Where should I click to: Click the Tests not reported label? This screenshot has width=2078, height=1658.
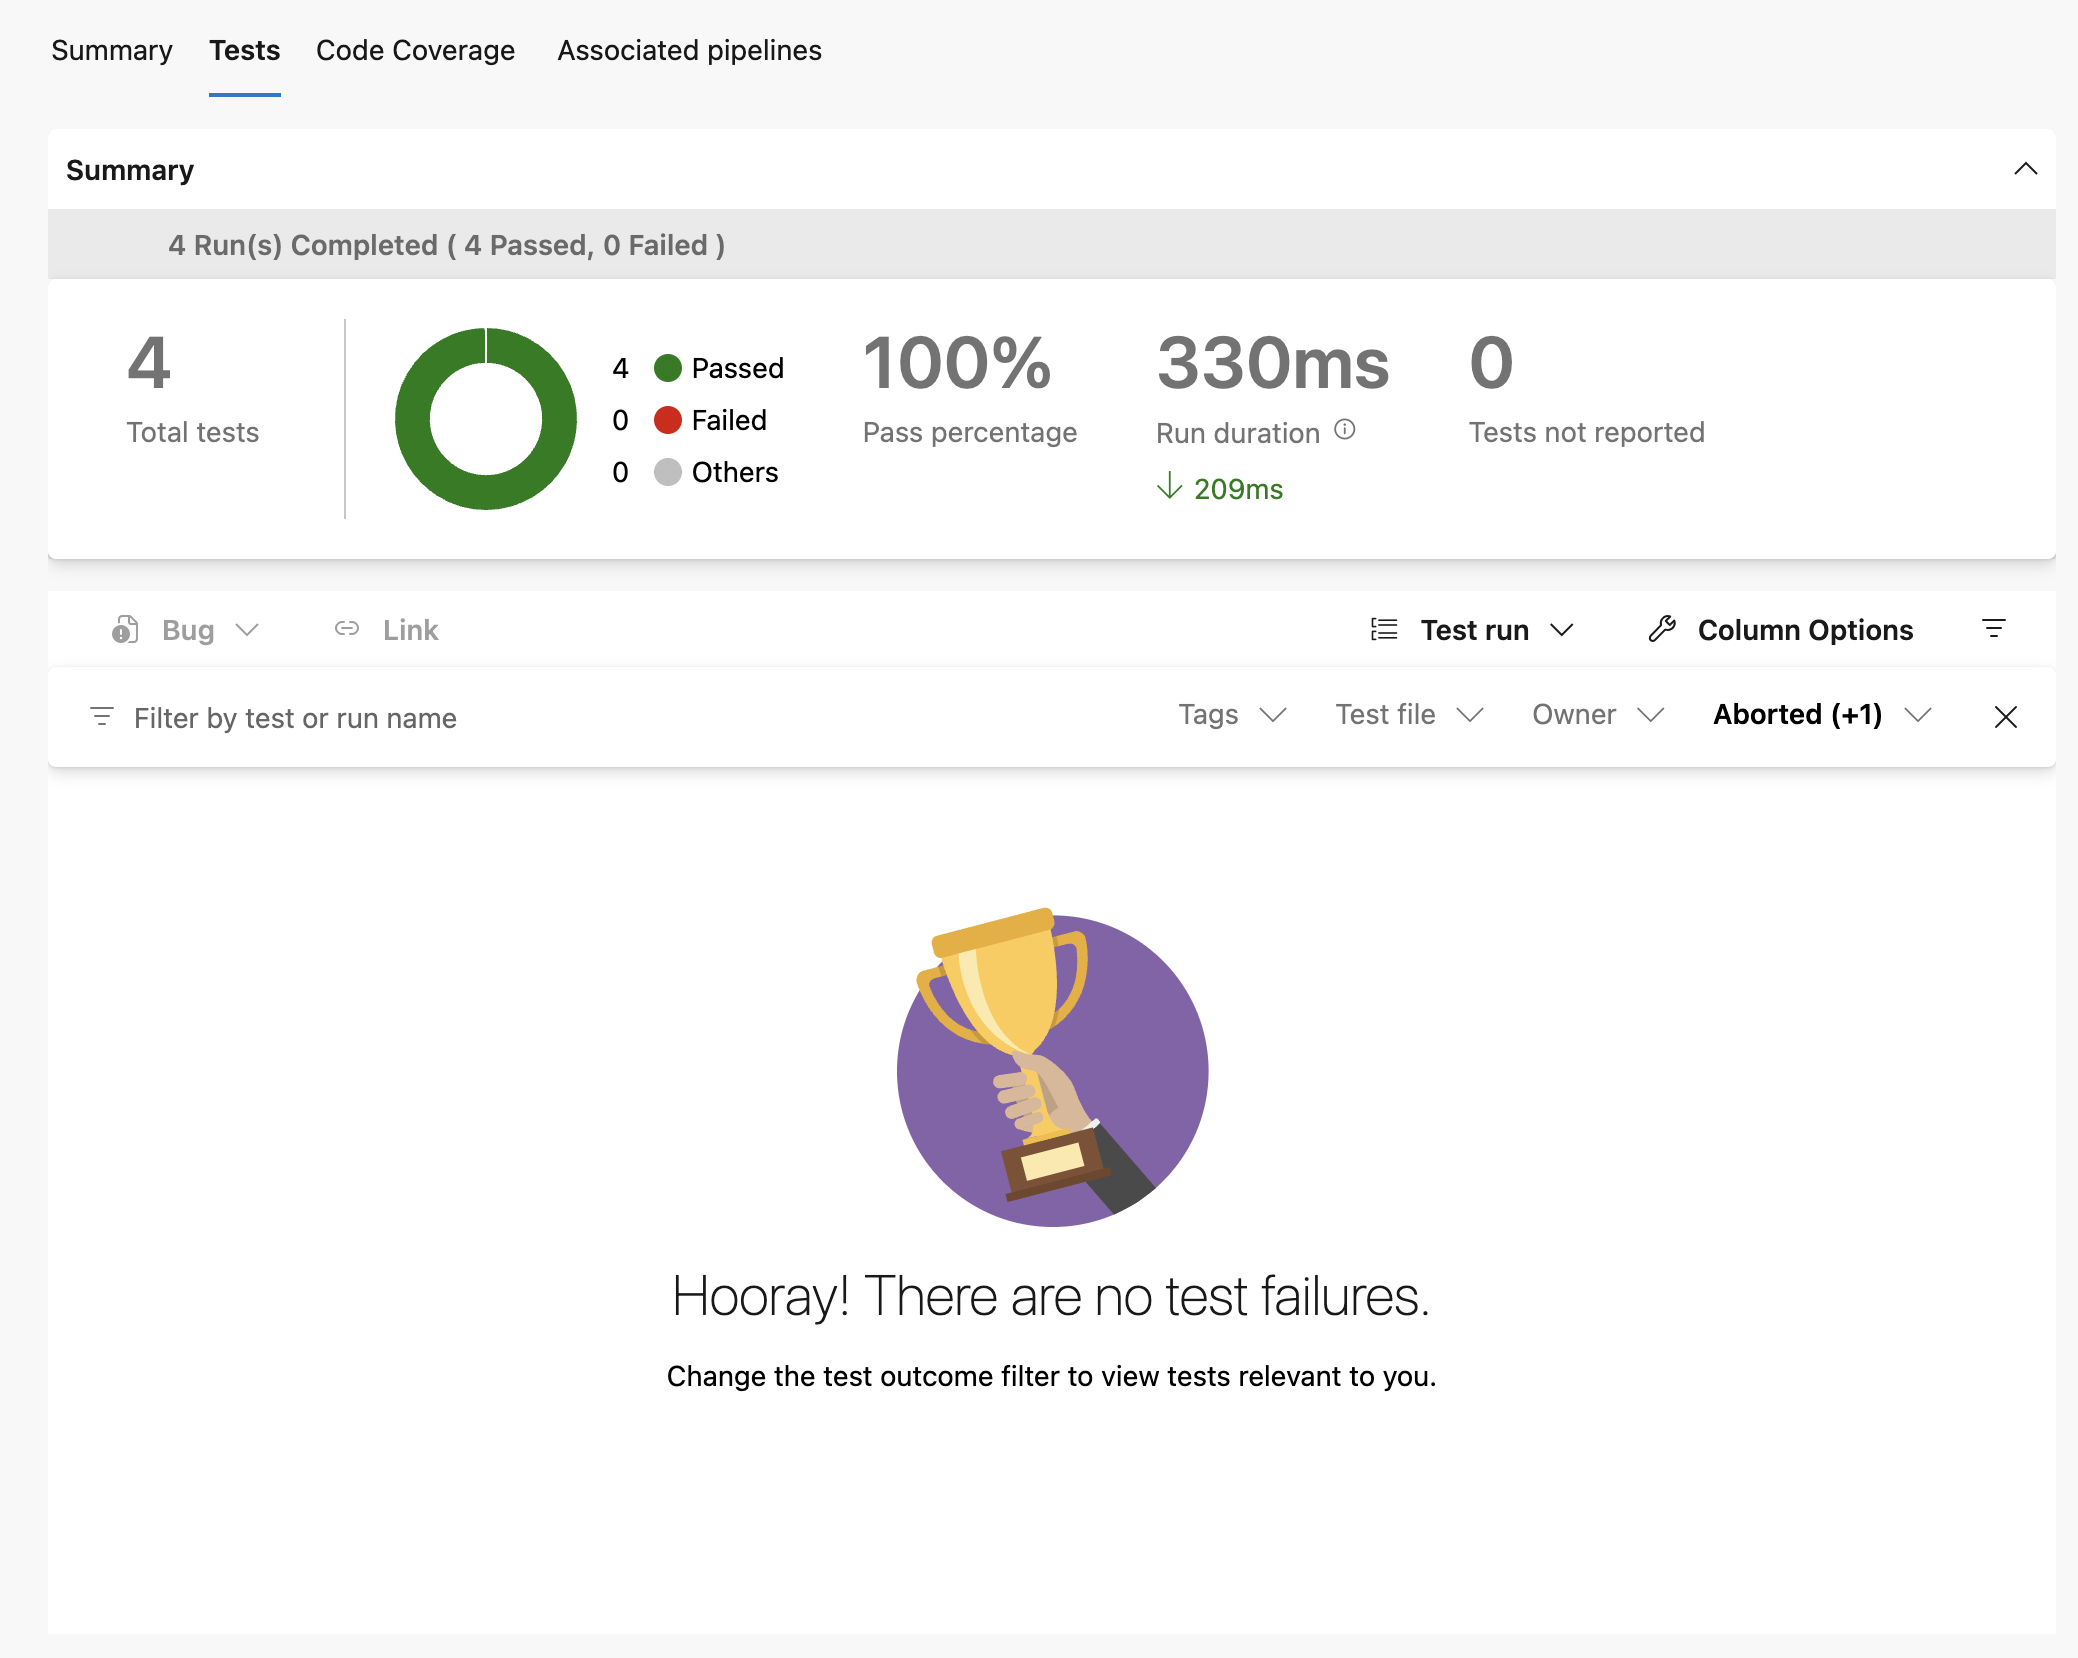(x=1586, y=433)
